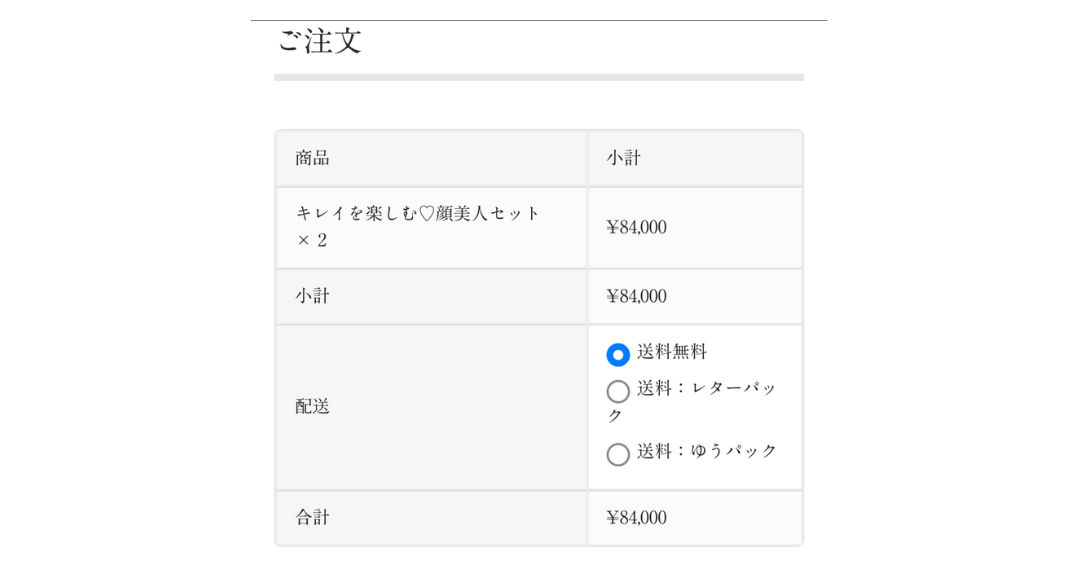Viewport: 1079px width, 571px height.
Task: Click the ¥84,000 price in product row
Action: coord(636,227)
